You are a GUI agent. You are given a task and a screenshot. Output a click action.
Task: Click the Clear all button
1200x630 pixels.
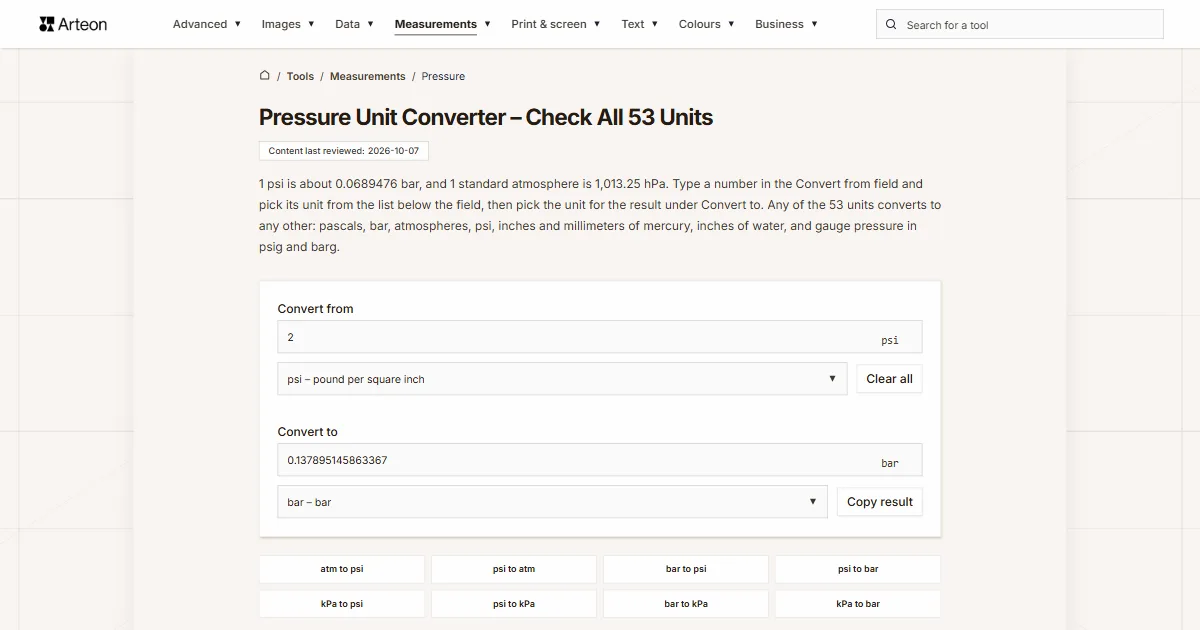coord(889,379)
